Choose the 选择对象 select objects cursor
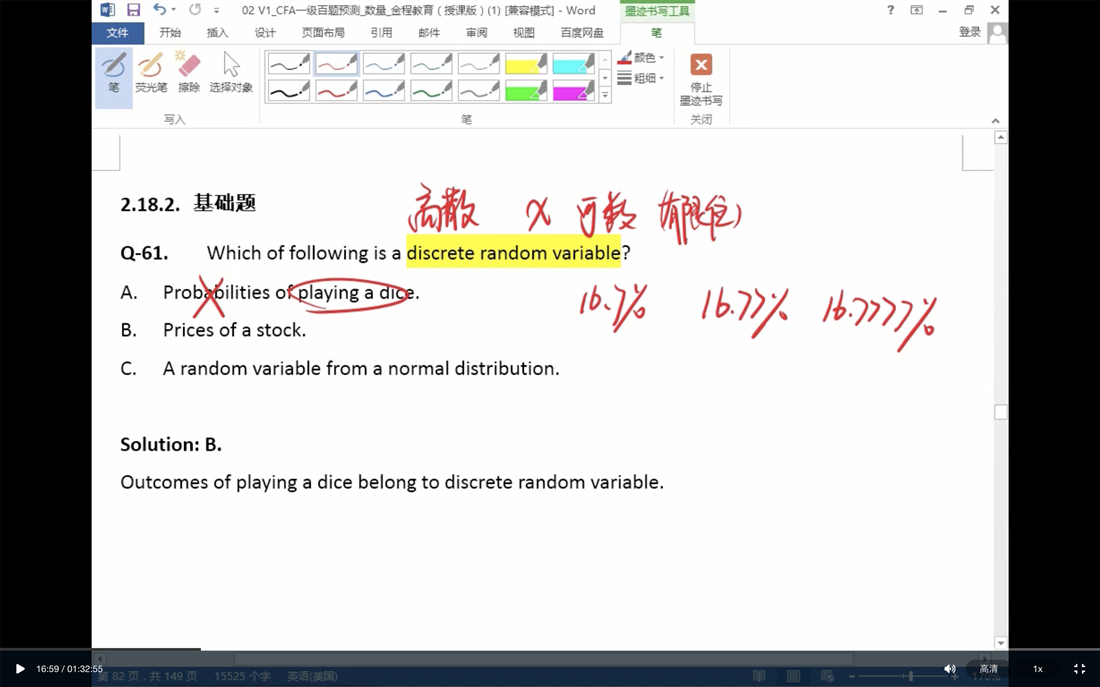This screenshot has width=1100, height=687. [x=231, y=74]
